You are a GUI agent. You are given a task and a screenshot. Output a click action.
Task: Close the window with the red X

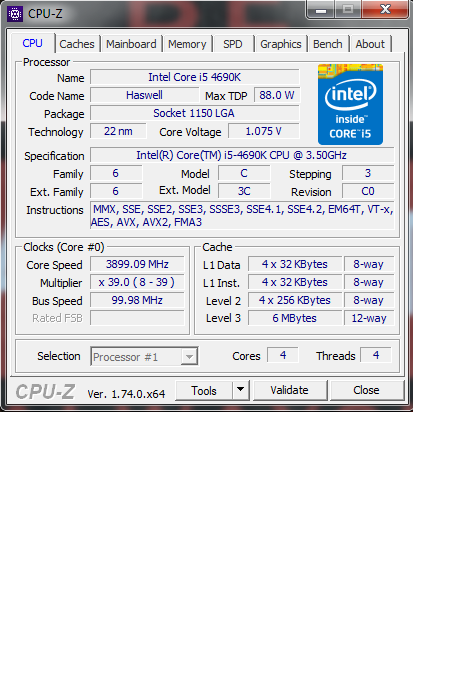pos(385,9)
